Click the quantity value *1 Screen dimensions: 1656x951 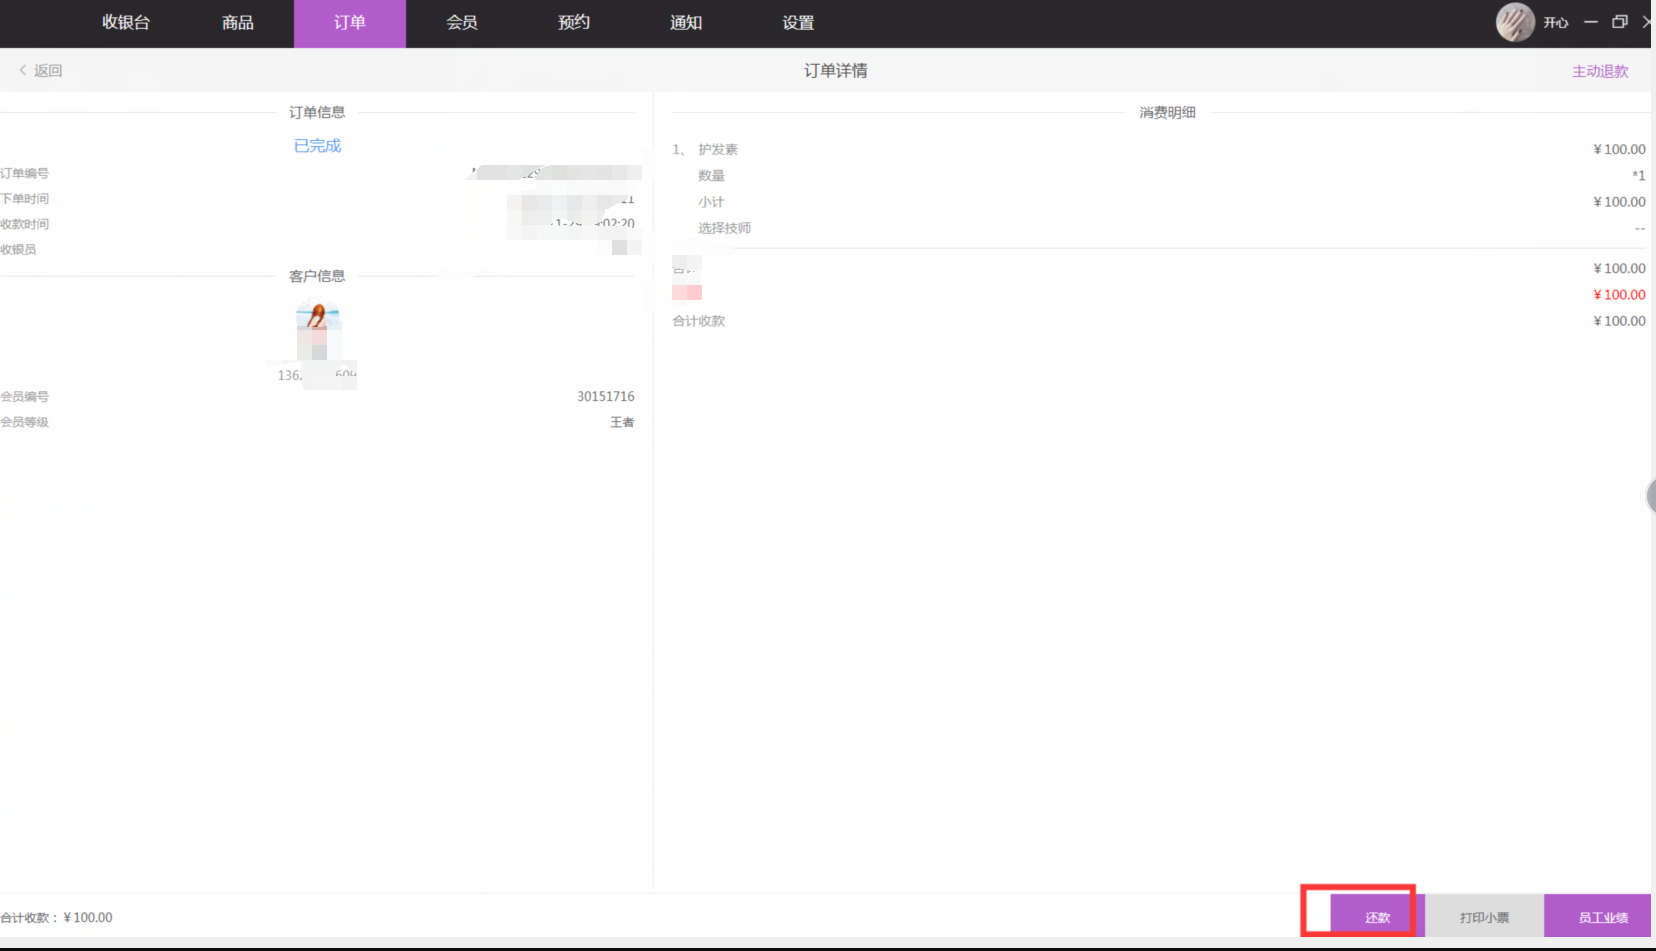(1638, 176)
